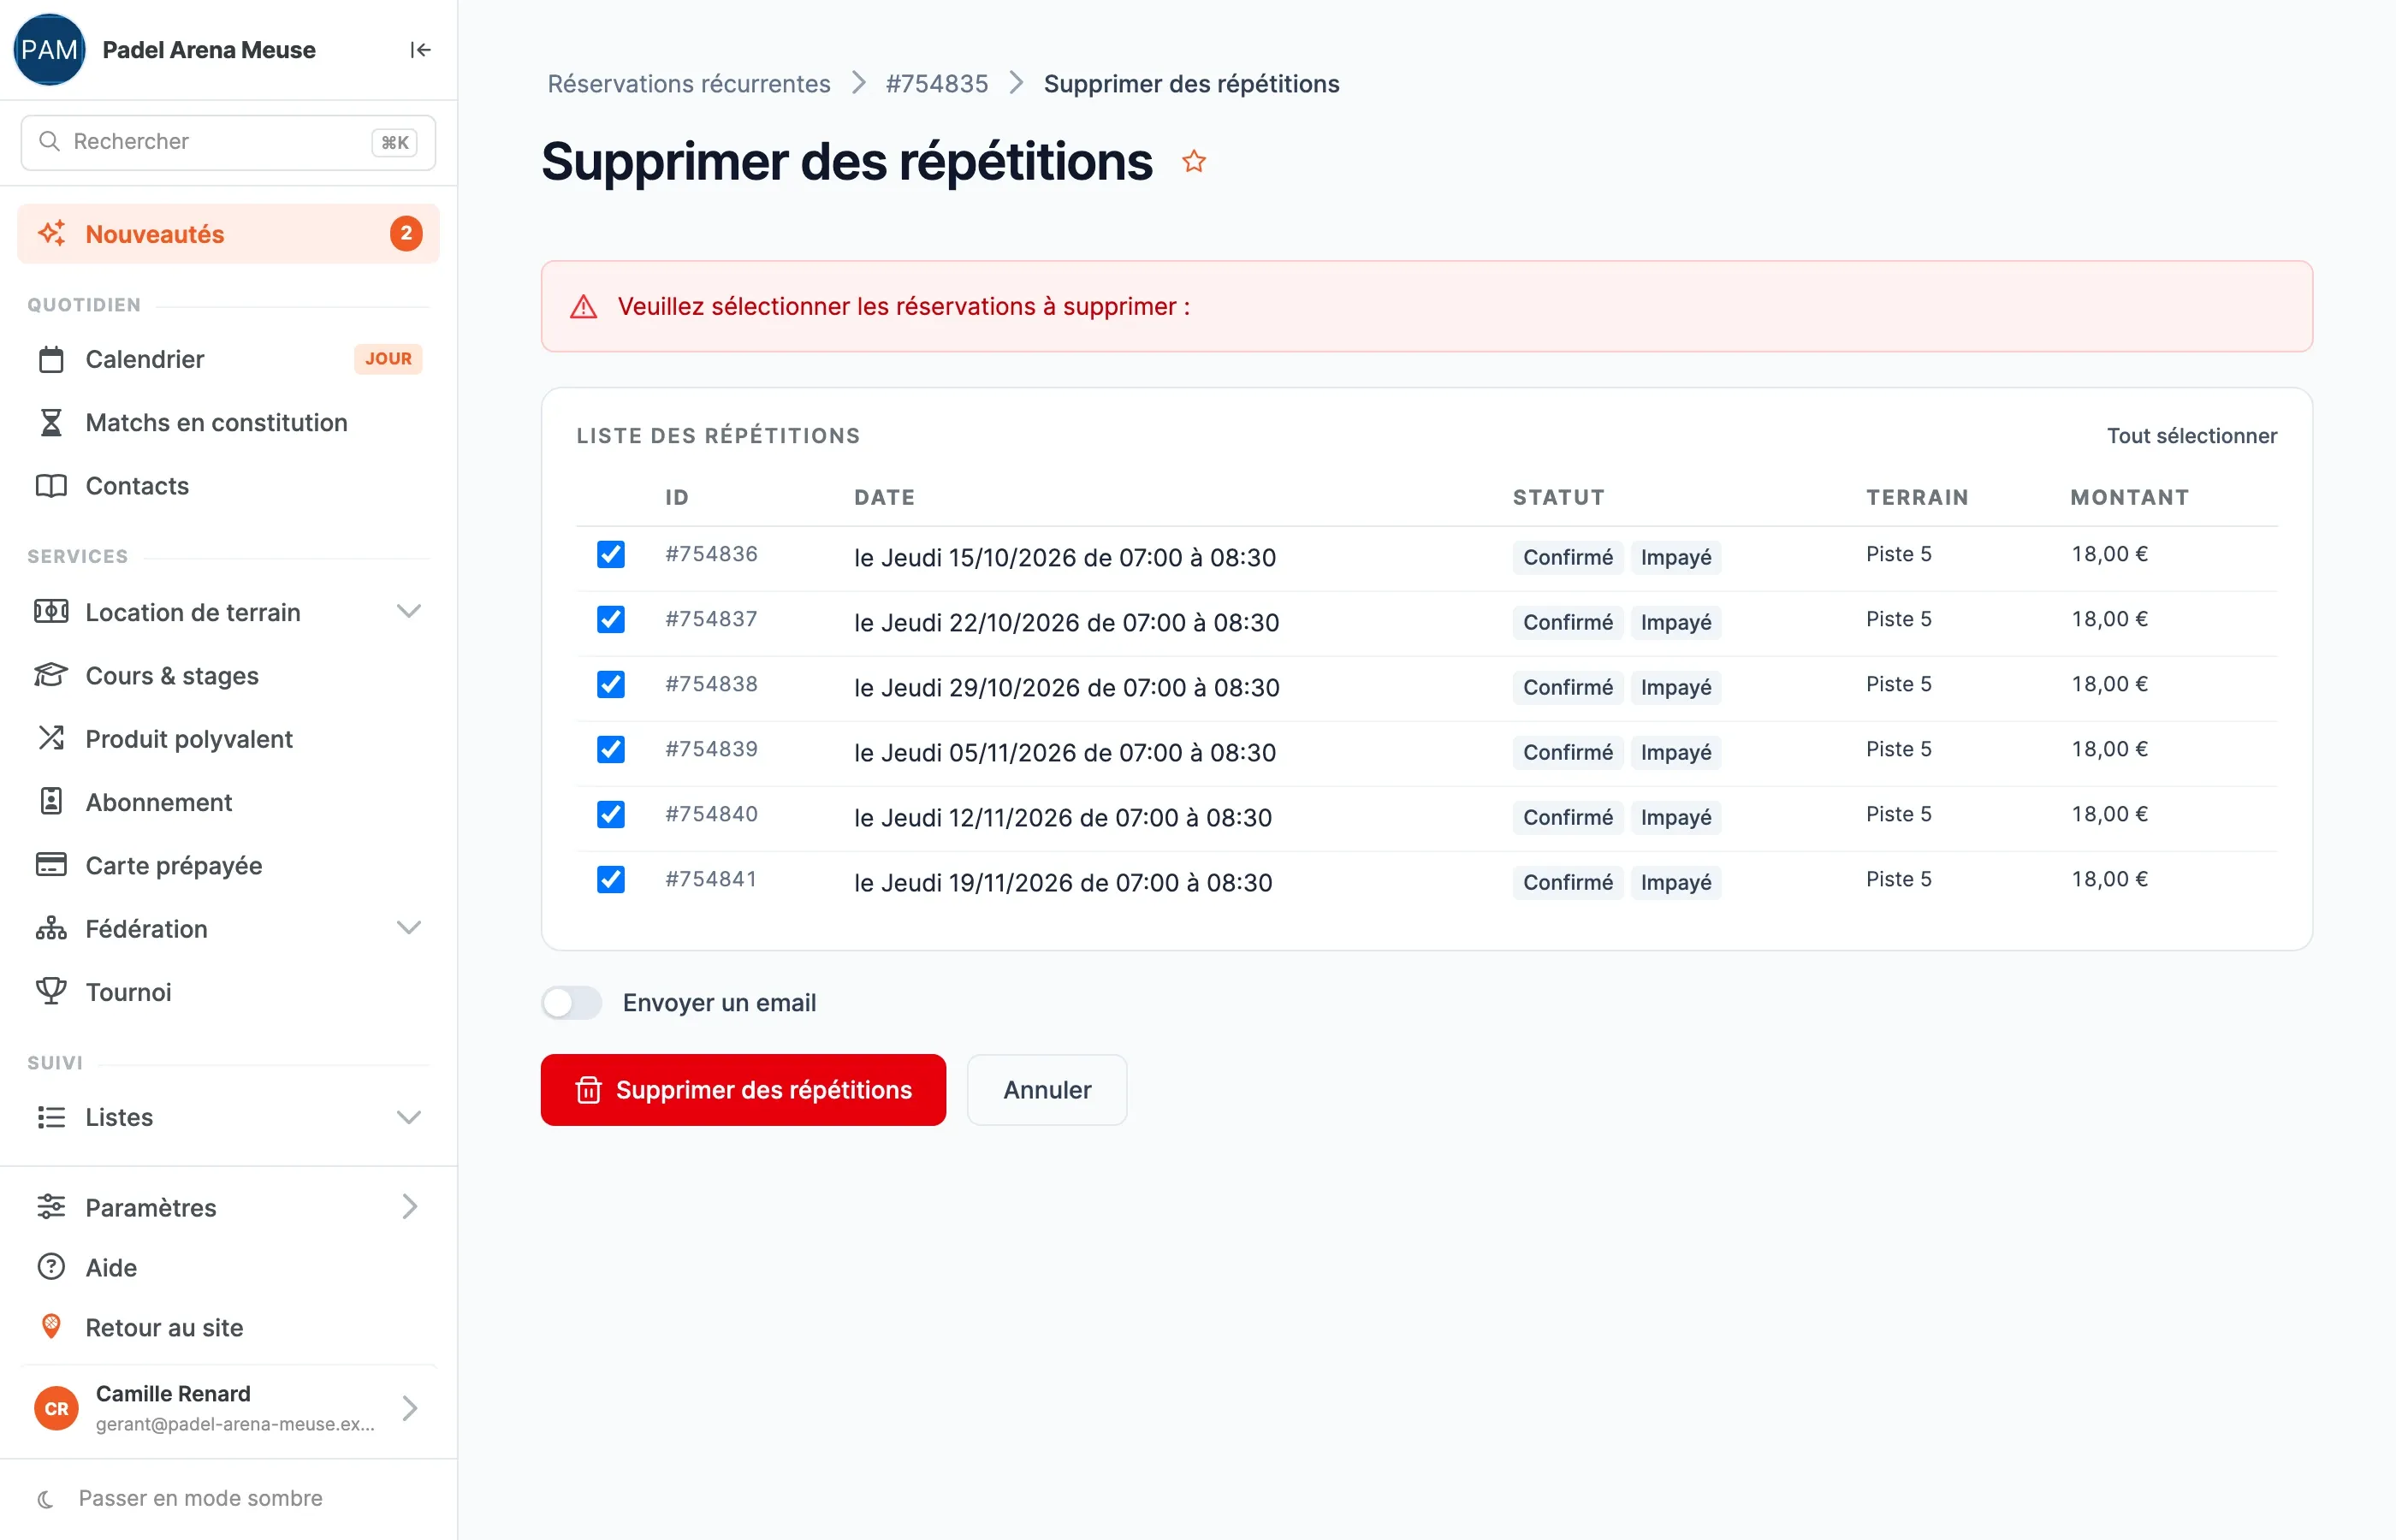This screenshot has height=1540, width=2396.
Task: Open Camille Renard account menu arrow
Action: coord(410,1408)
